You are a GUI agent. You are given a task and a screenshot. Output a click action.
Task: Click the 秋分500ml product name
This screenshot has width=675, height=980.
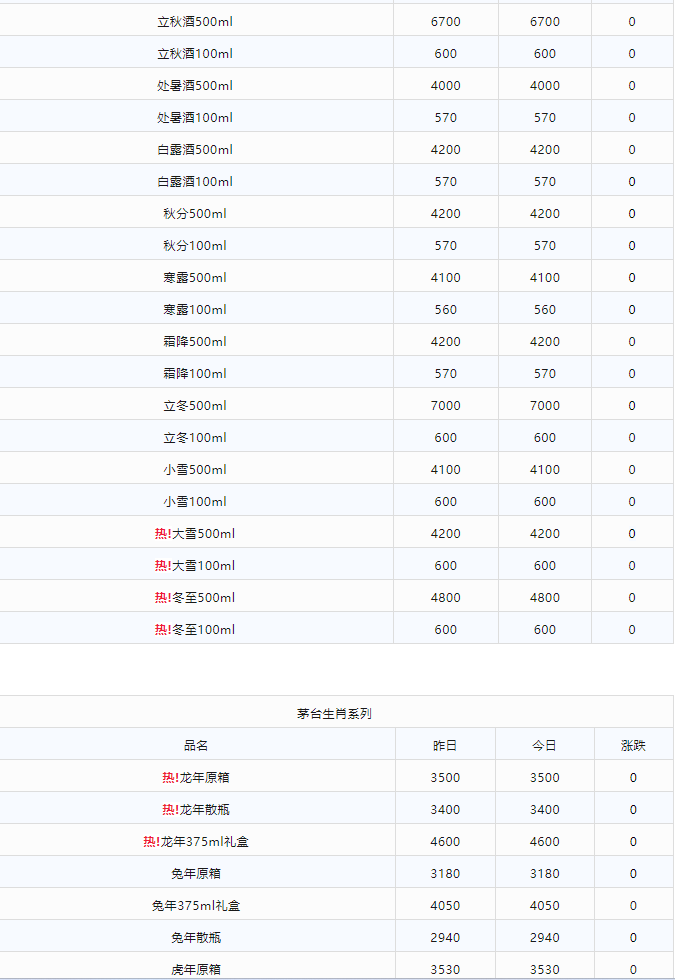click(x=195, y=214)
